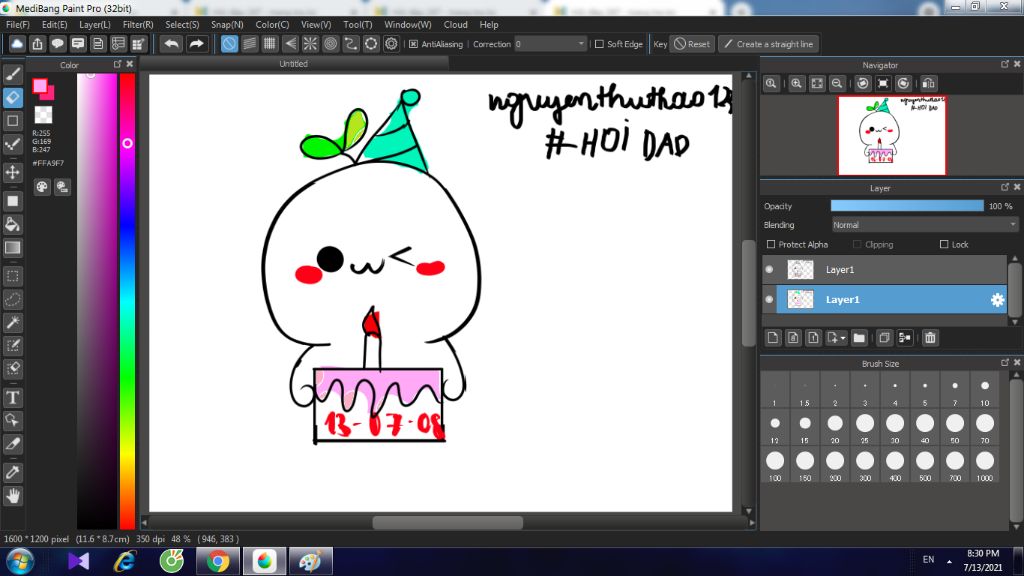Pick brush size 10
This screenshot has height=576, width=1024.
click(985, 391)
